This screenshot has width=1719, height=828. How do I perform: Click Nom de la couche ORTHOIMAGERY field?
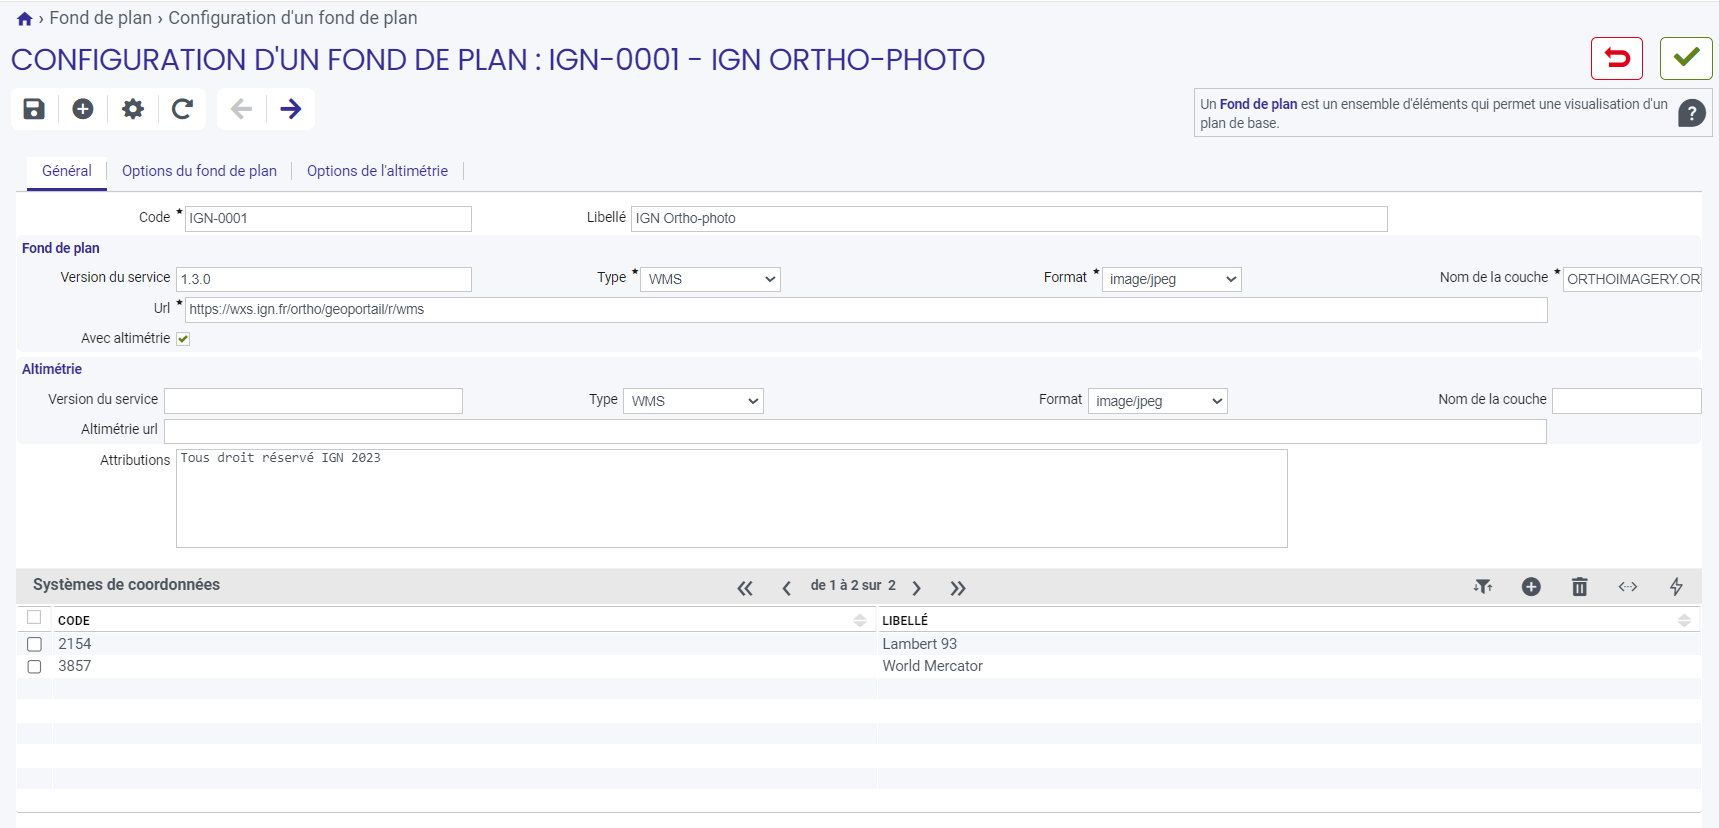point(1632,279)
